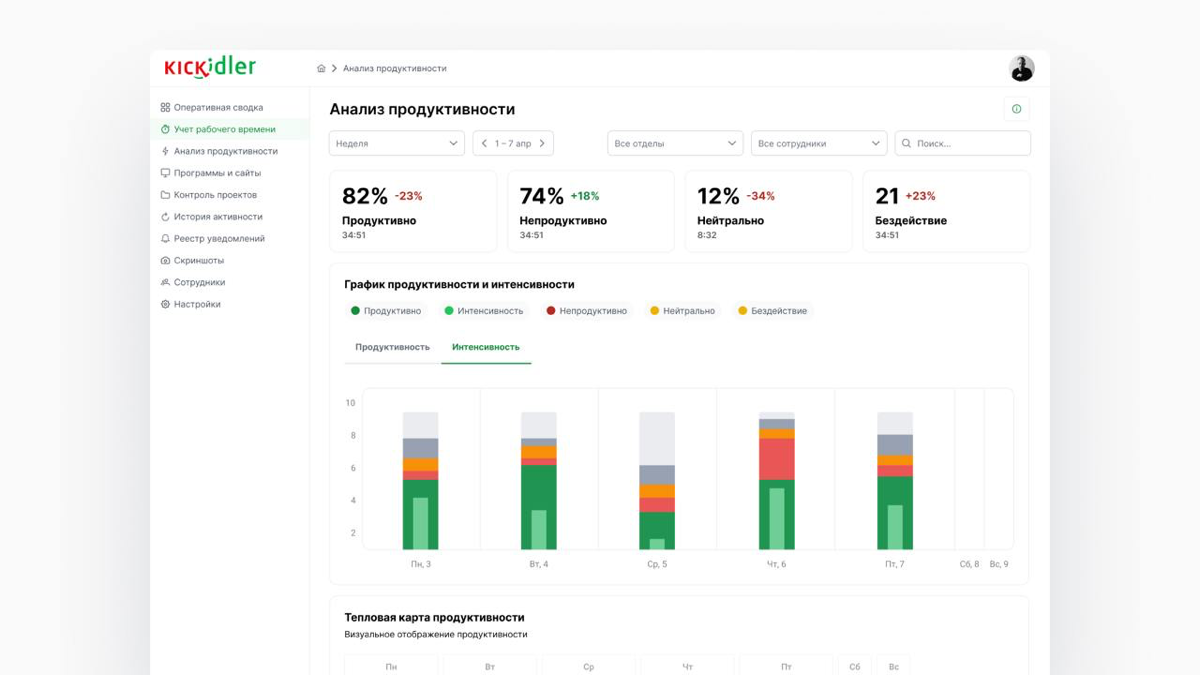Click the Вс heatmap column header
1200x675 pixels.
coord(894,666)
